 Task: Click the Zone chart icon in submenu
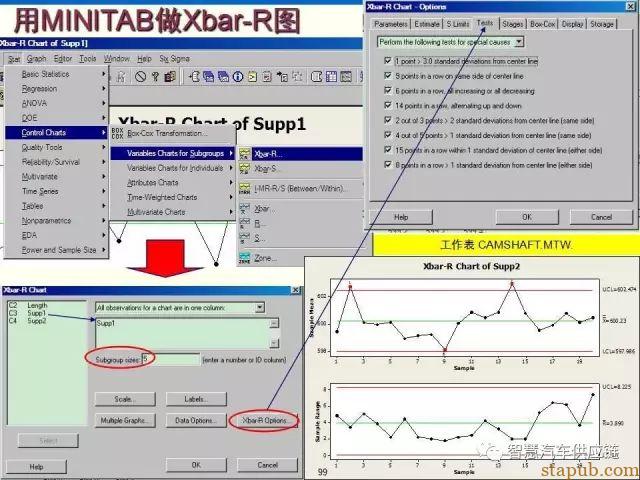(x=244, y=258)
